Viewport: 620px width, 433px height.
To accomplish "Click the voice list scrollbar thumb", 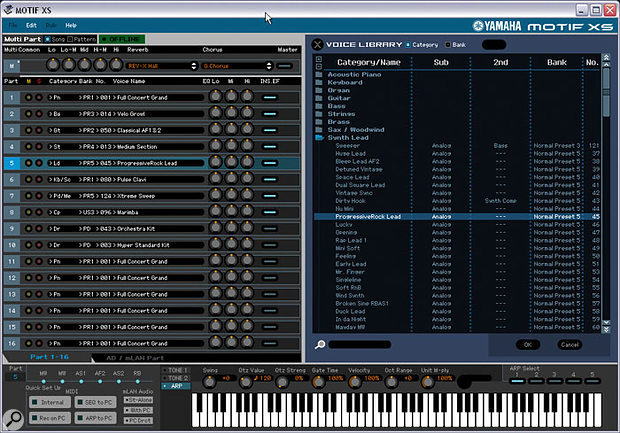I will [x=606, y=93].
